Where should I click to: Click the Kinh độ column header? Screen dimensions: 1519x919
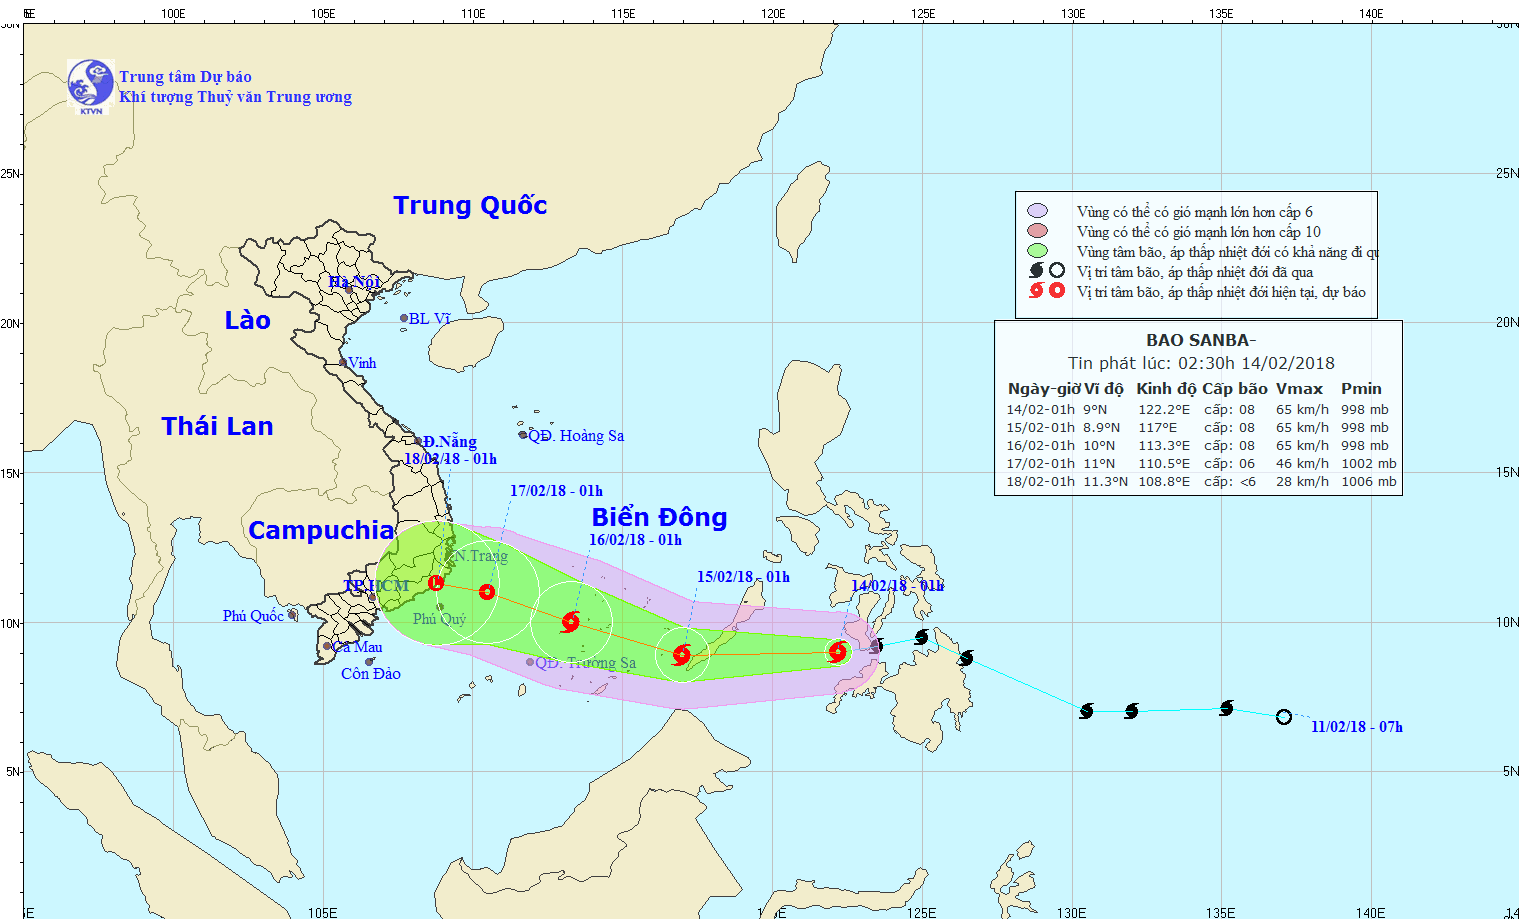1166,389
